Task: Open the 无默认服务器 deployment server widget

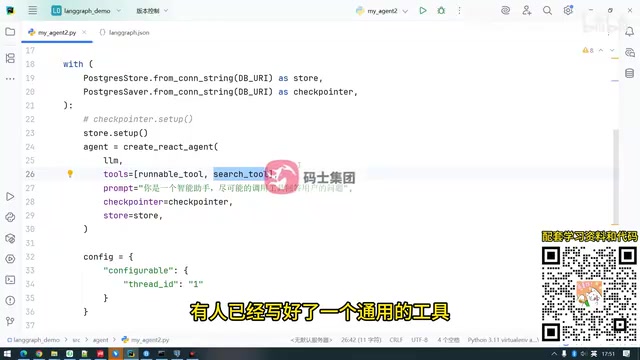Action: click(x=311, y=340)
